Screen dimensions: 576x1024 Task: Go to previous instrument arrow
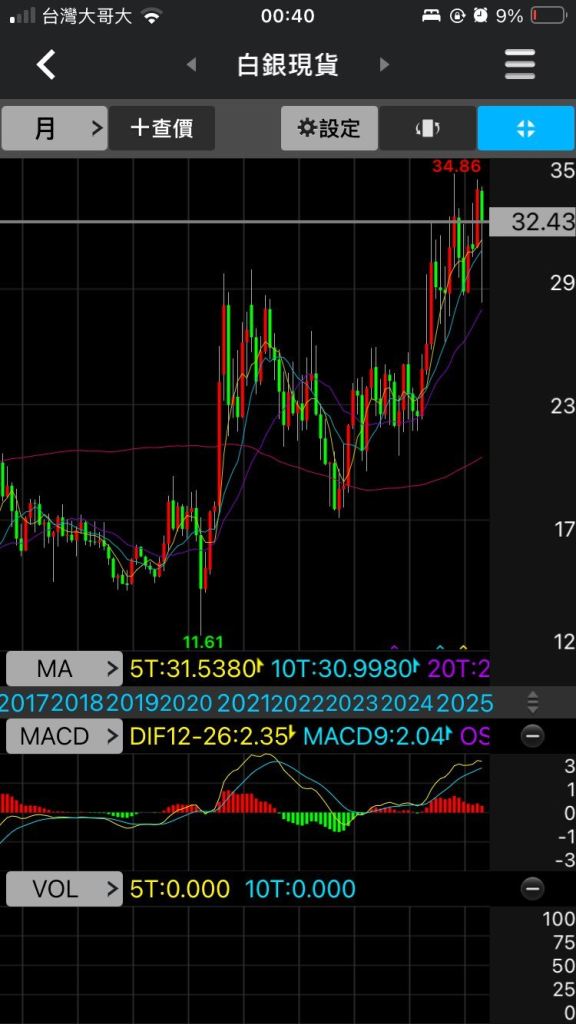point(191,65)
